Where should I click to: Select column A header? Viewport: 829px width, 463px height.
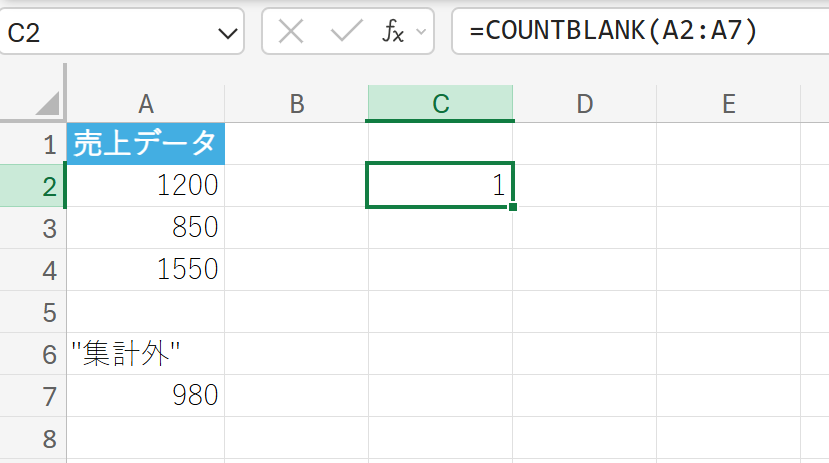pos(146,103)
